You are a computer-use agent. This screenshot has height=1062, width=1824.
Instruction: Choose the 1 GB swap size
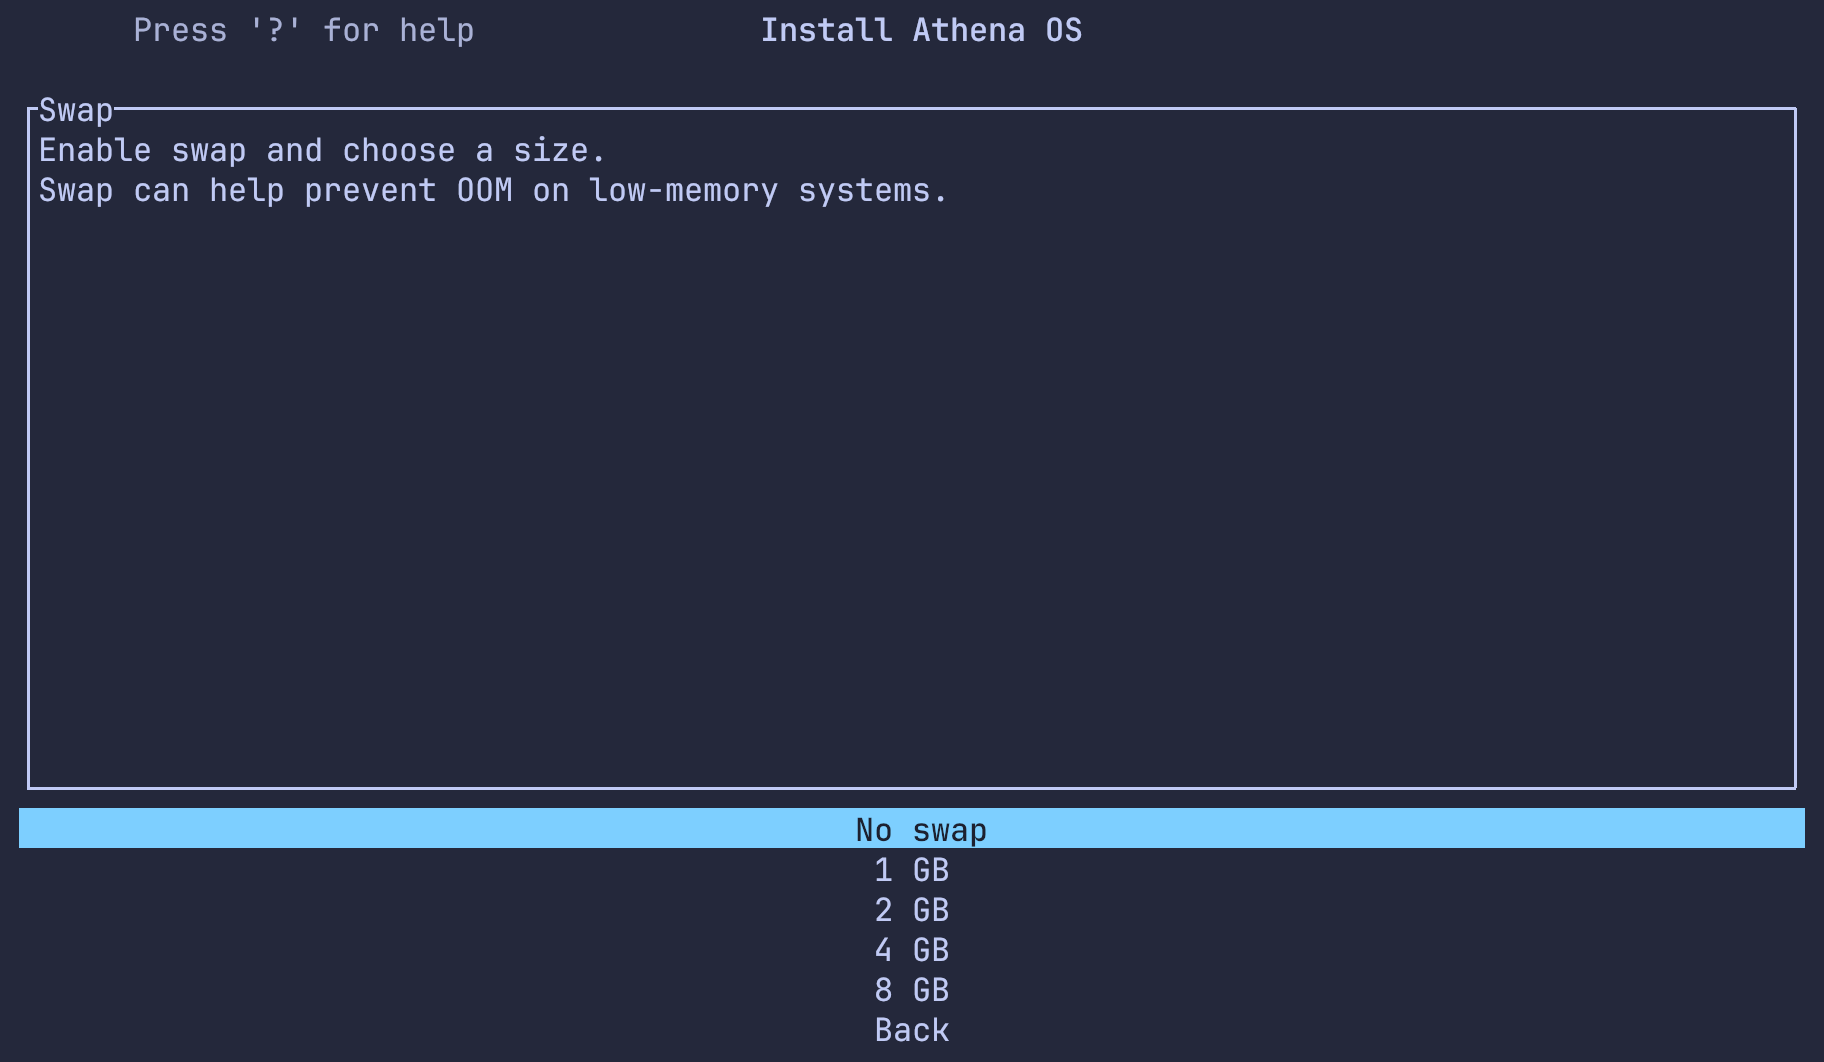[x=911, y=870]
